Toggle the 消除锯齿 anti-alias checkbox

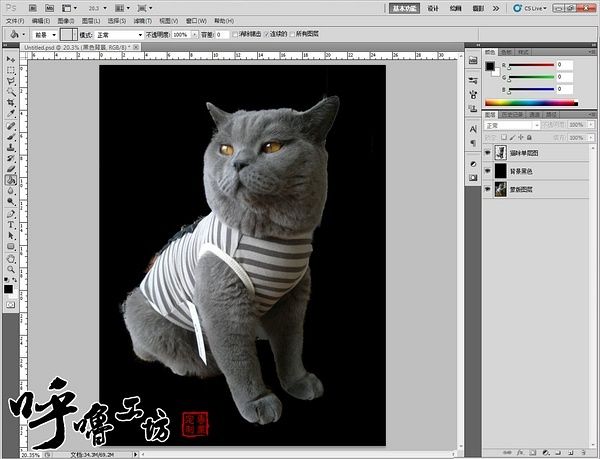click(x=235, y=34)
